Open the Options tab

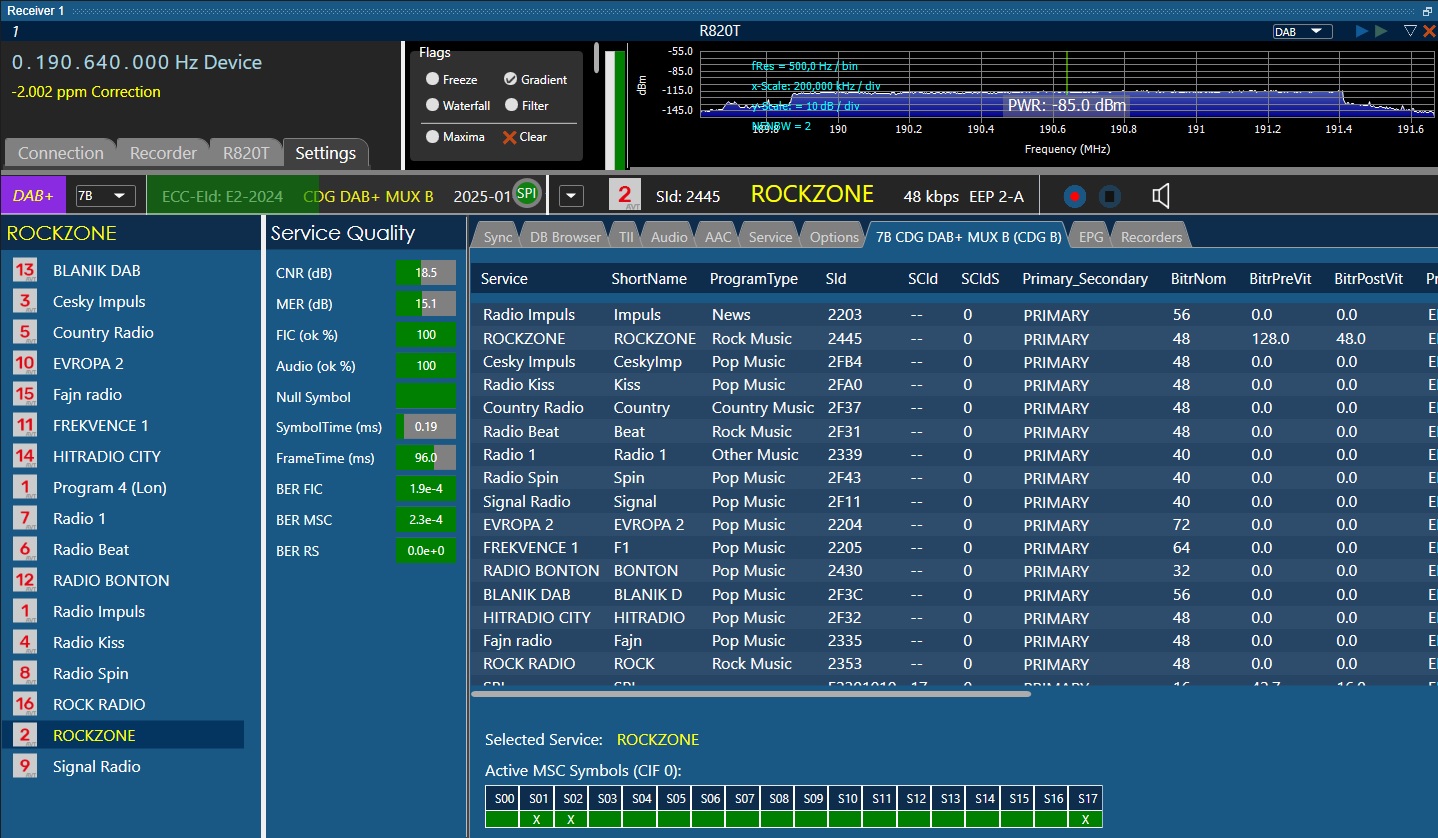834,237
